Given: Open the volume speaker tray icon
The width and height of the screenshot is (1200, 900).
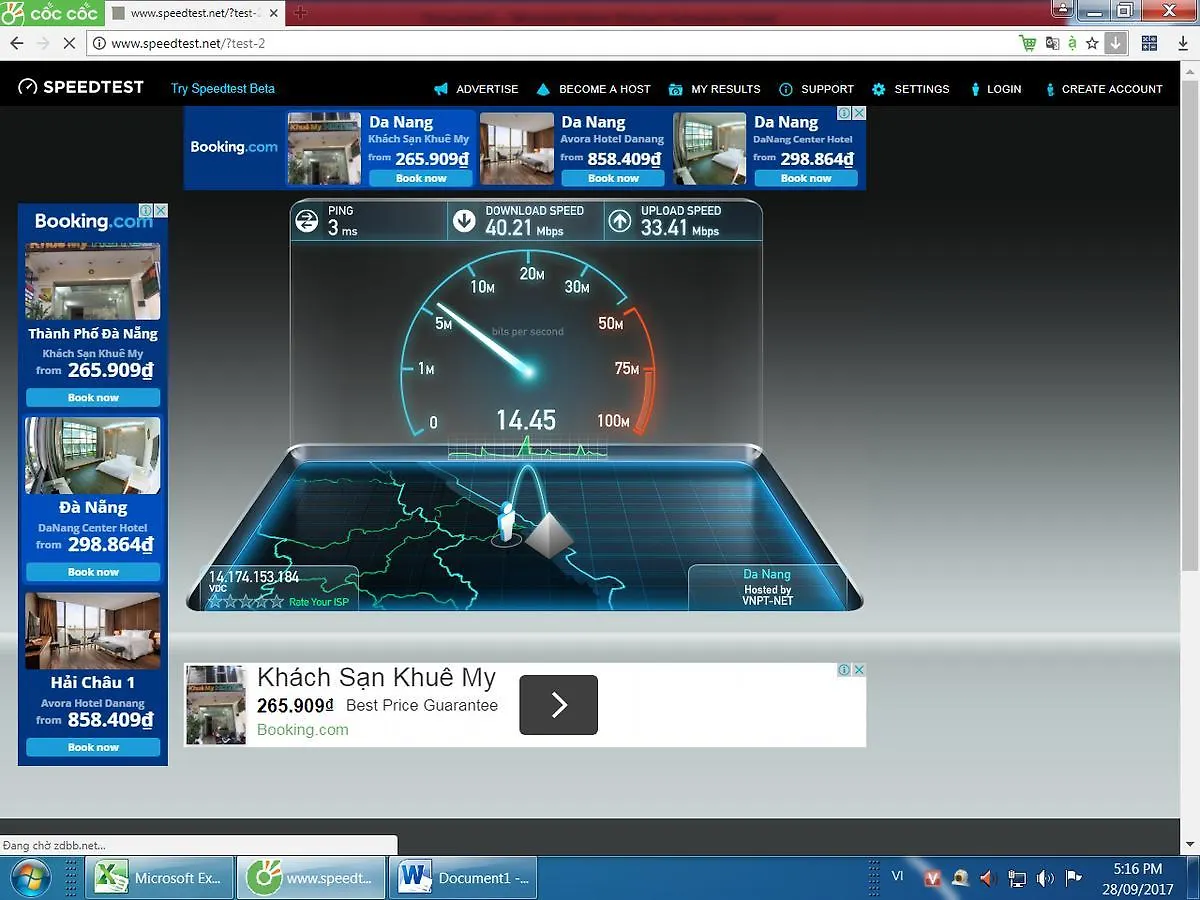Looking at the screenshot, I should point(1045,878).
